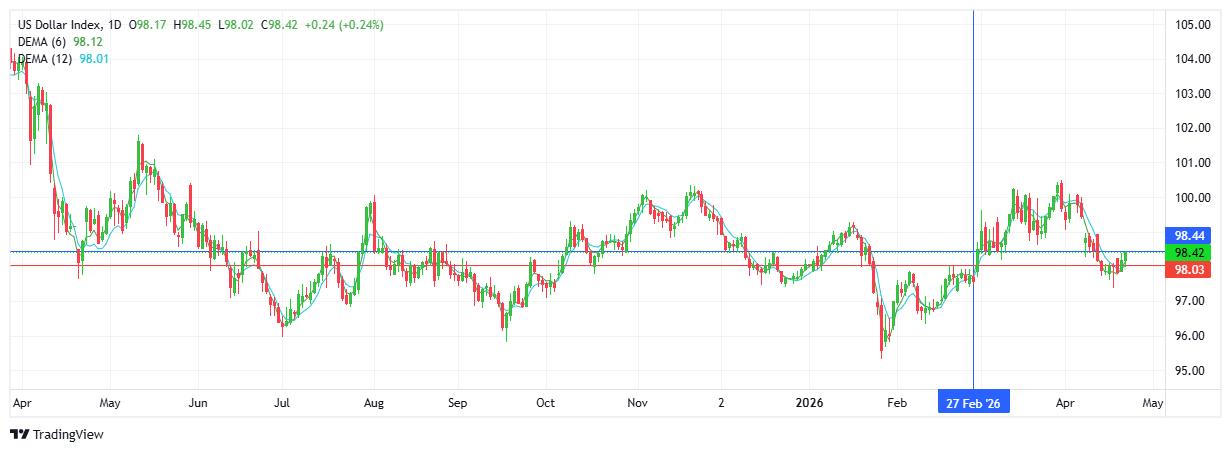
Task: Click the Jul label on time axis
Action: [283, 404]
